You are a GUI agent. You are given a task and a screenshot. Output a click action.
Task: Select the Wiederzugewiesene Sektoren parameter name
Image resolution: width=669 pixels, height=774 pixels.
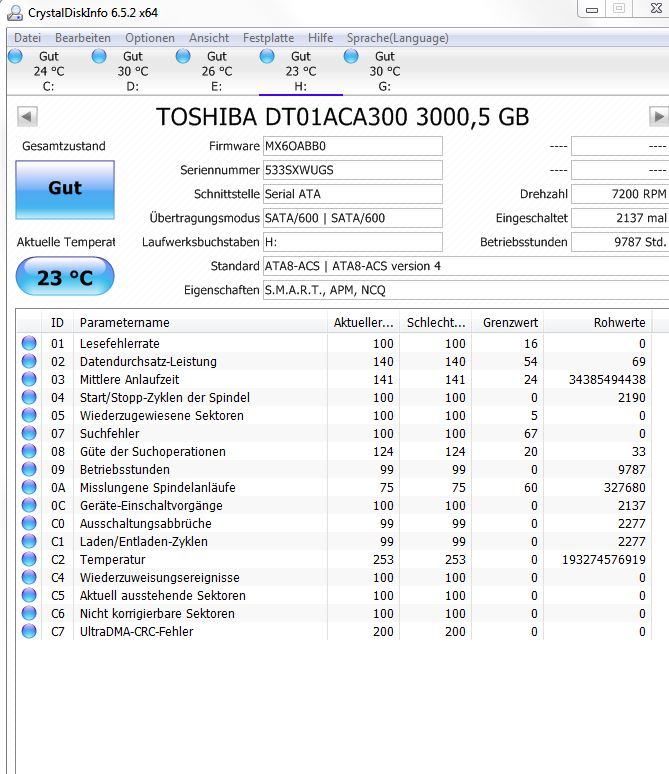click(161, 416)
